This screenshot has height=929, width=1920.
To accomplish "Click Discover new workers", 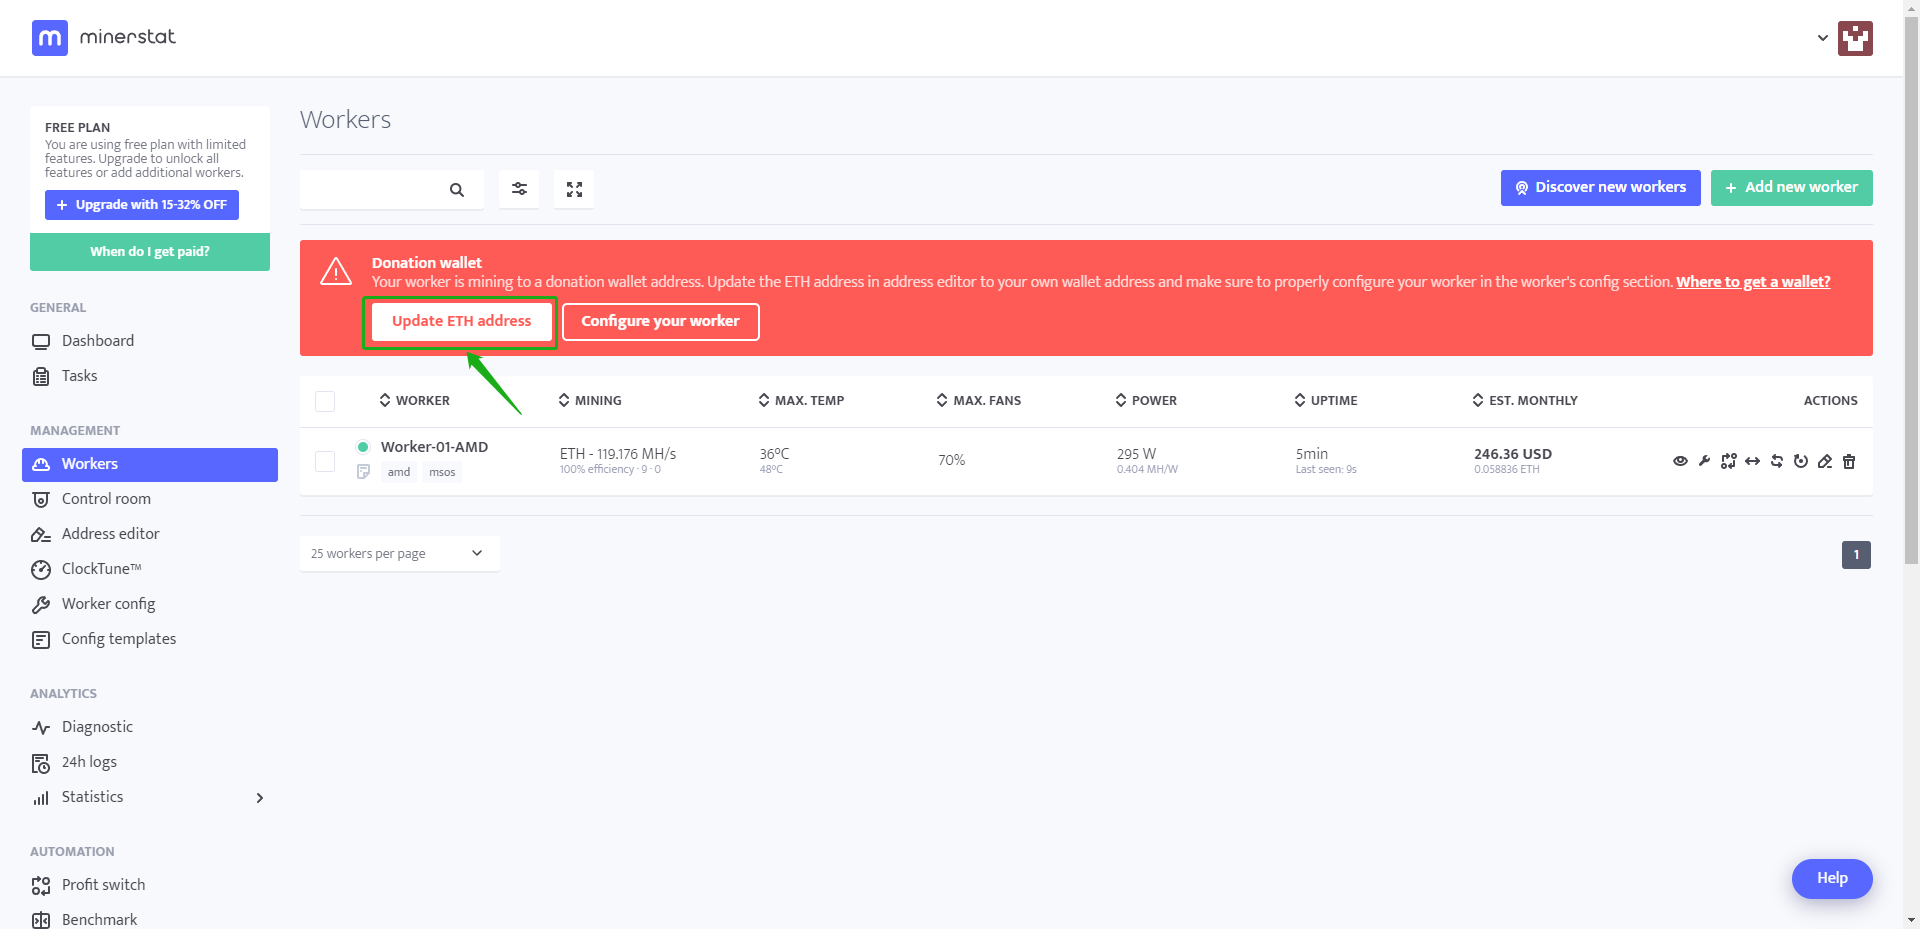I will 1600,188.
